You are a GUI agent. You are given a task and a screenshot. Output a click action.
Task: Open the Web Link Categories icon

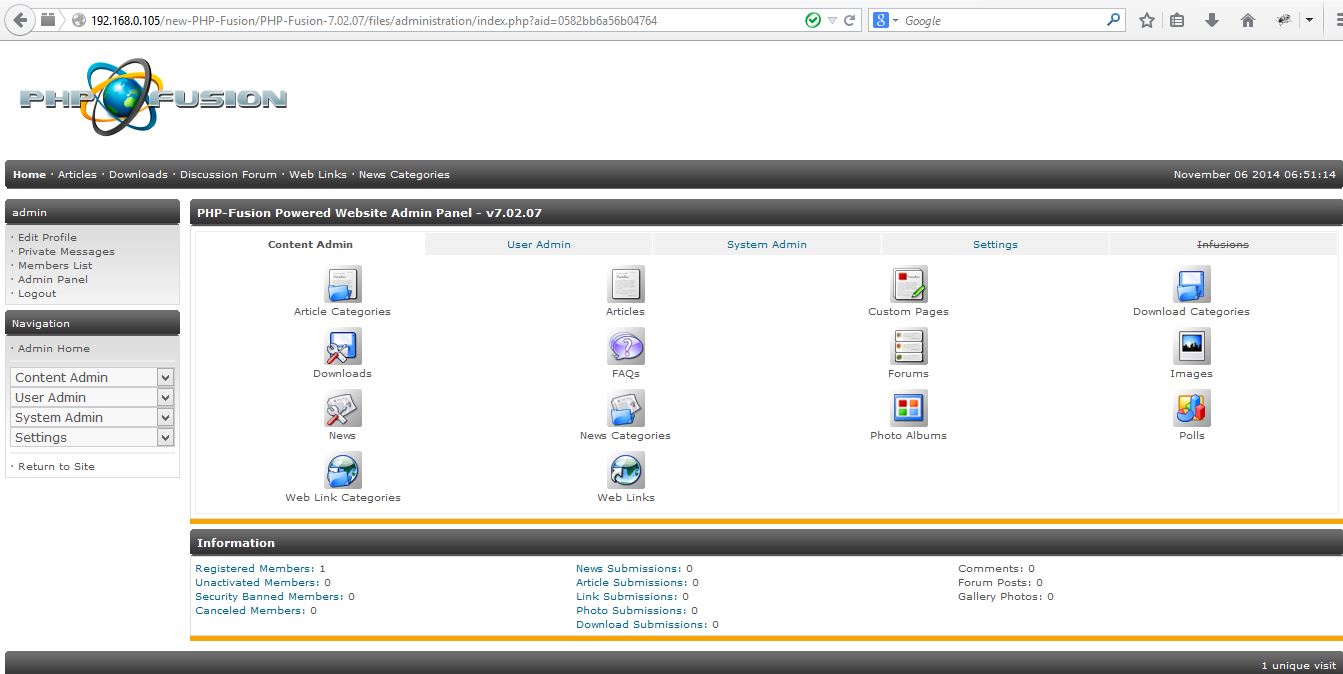coord(342,470)
